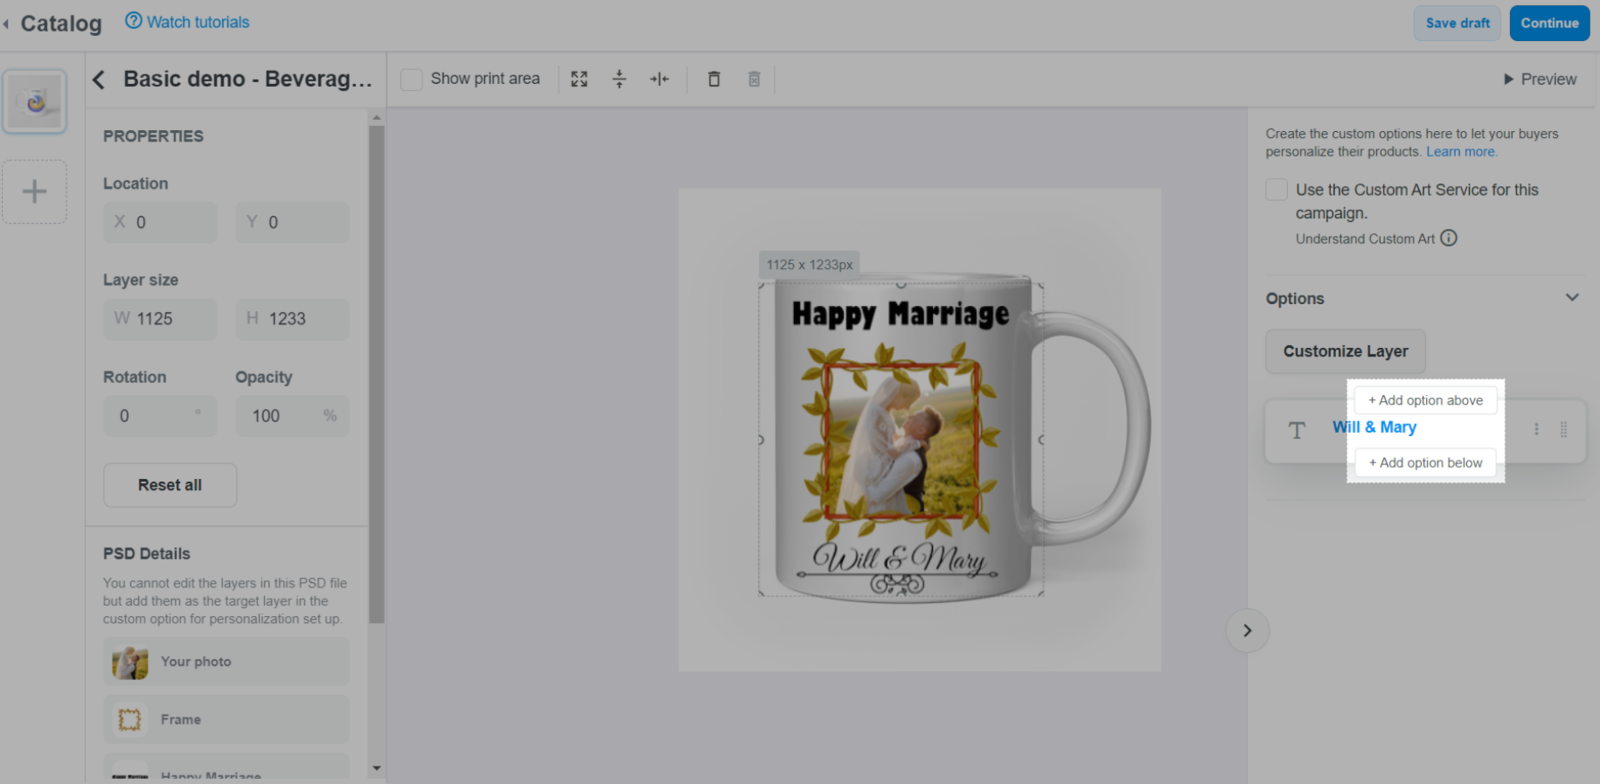
Task: Click the Understand Custom Art text
Action: (x=1365, y=239)
